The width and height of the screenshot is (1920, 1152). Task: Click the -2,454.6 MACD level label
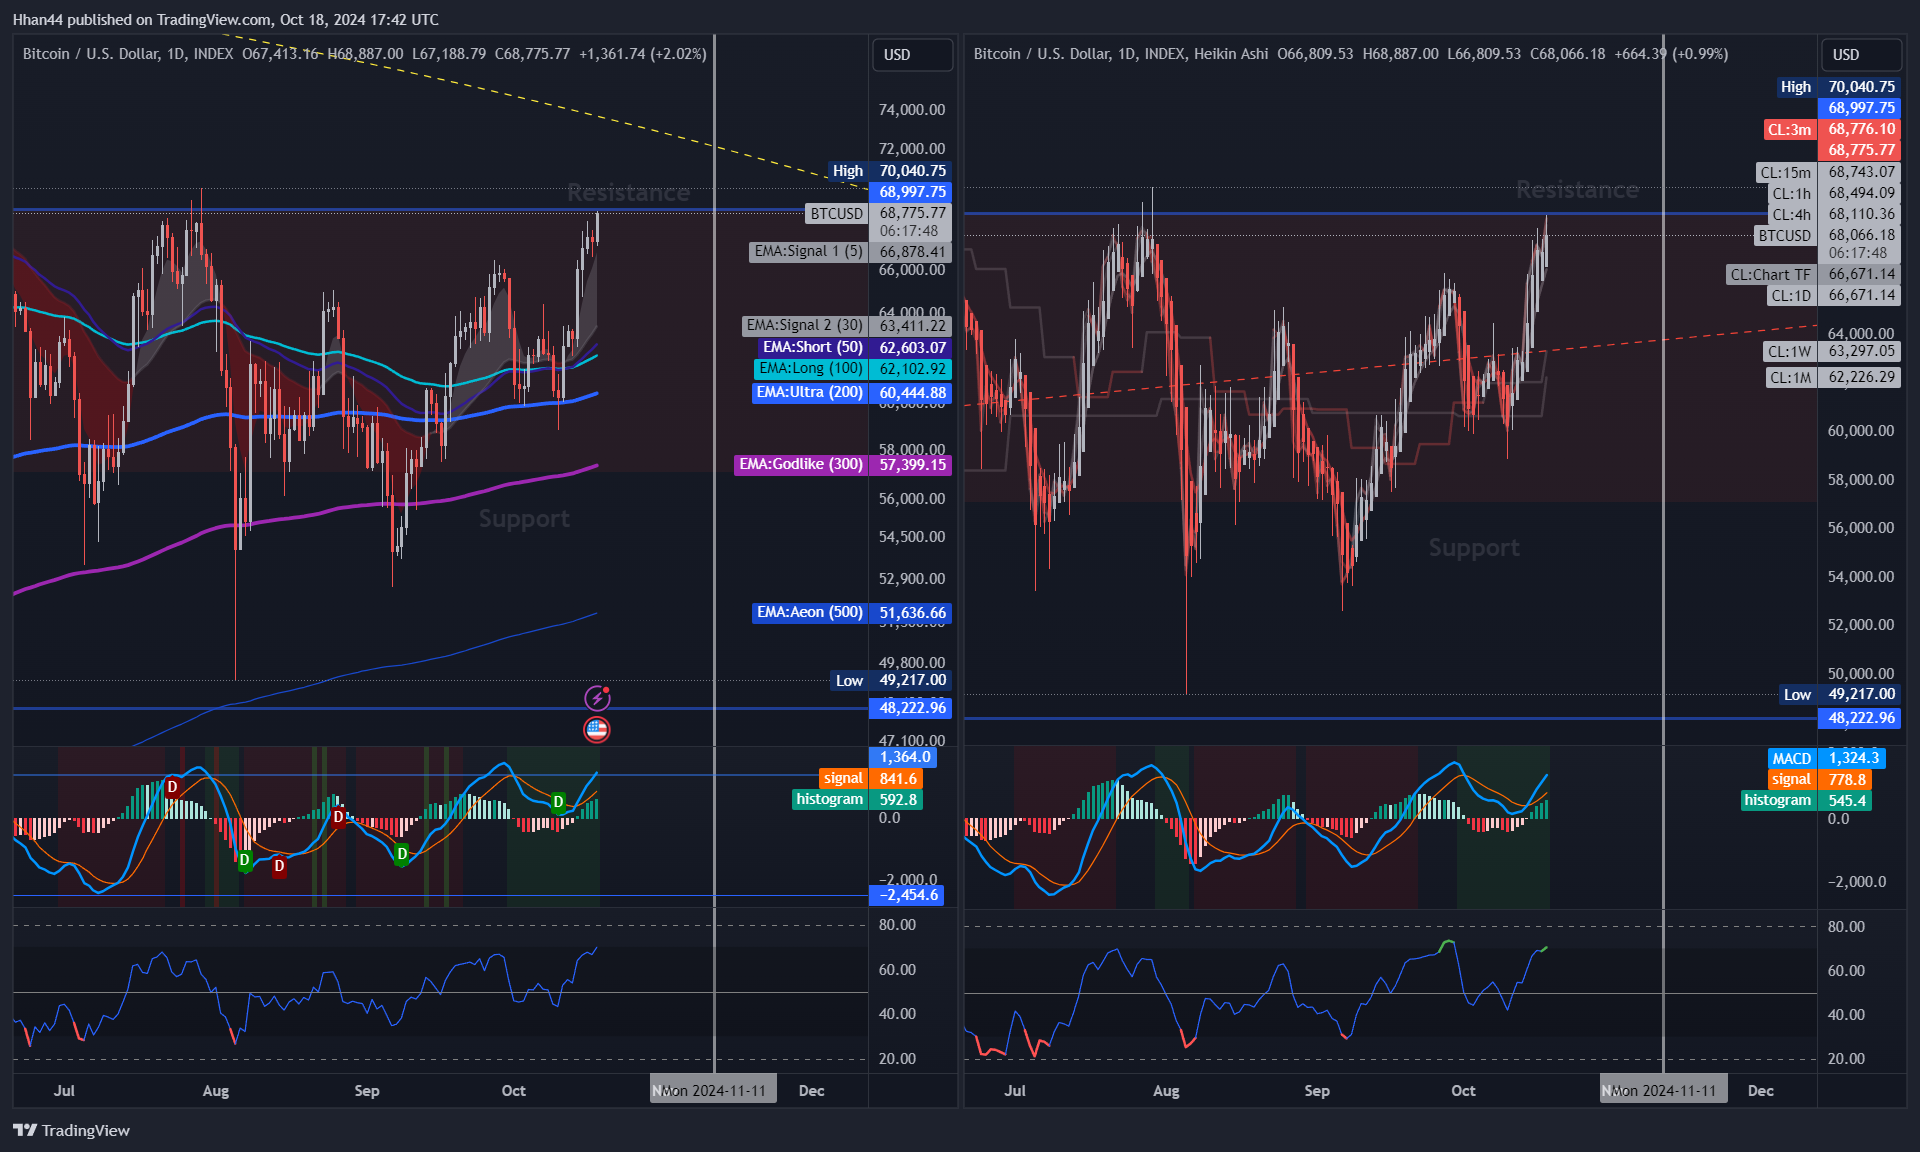coord(907,896)
